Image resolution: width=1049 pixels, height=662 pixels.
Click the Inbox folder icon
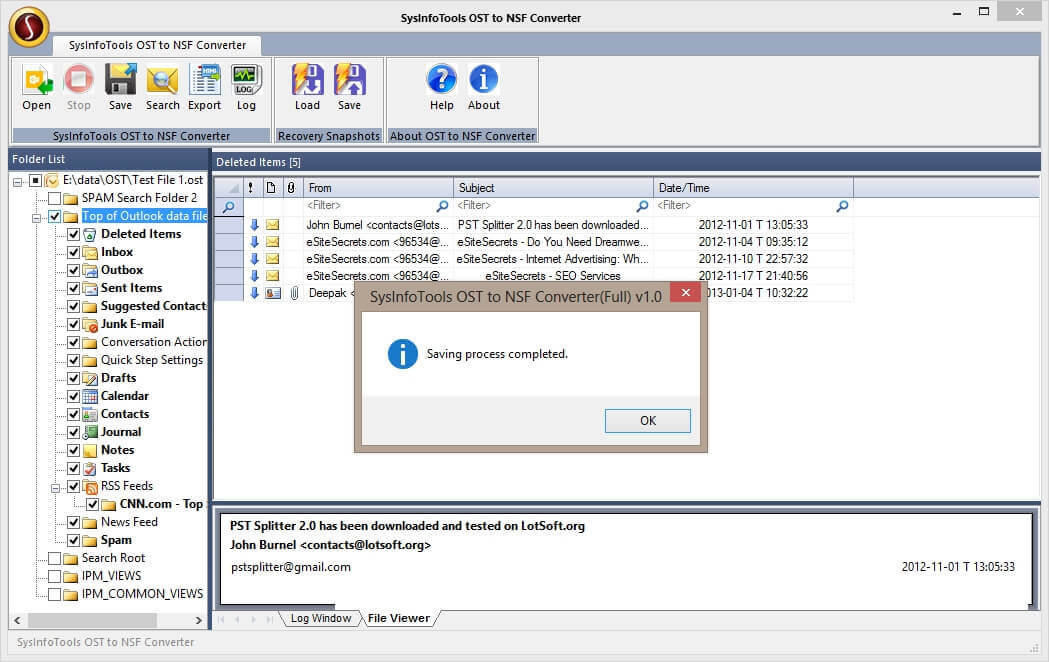90,252
